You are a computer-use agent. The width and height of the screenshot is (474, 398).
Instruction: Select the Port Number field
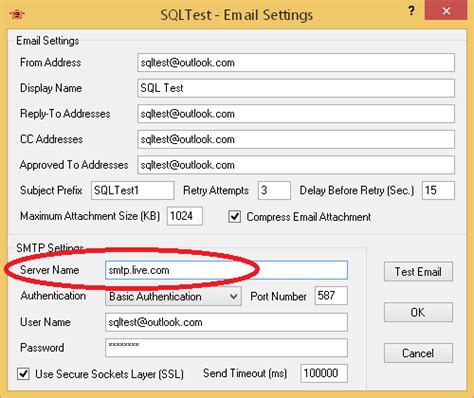pyautogui.click(x=331, y=295)
